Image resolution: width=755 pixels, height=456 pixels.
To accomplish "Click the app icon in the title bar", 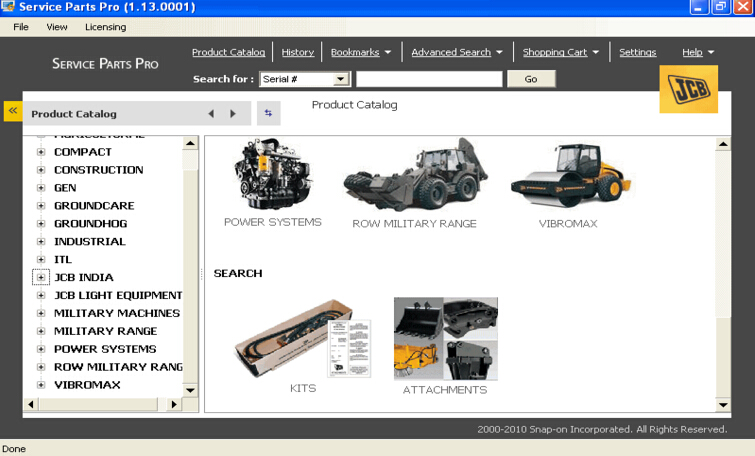I will (8, 6).
